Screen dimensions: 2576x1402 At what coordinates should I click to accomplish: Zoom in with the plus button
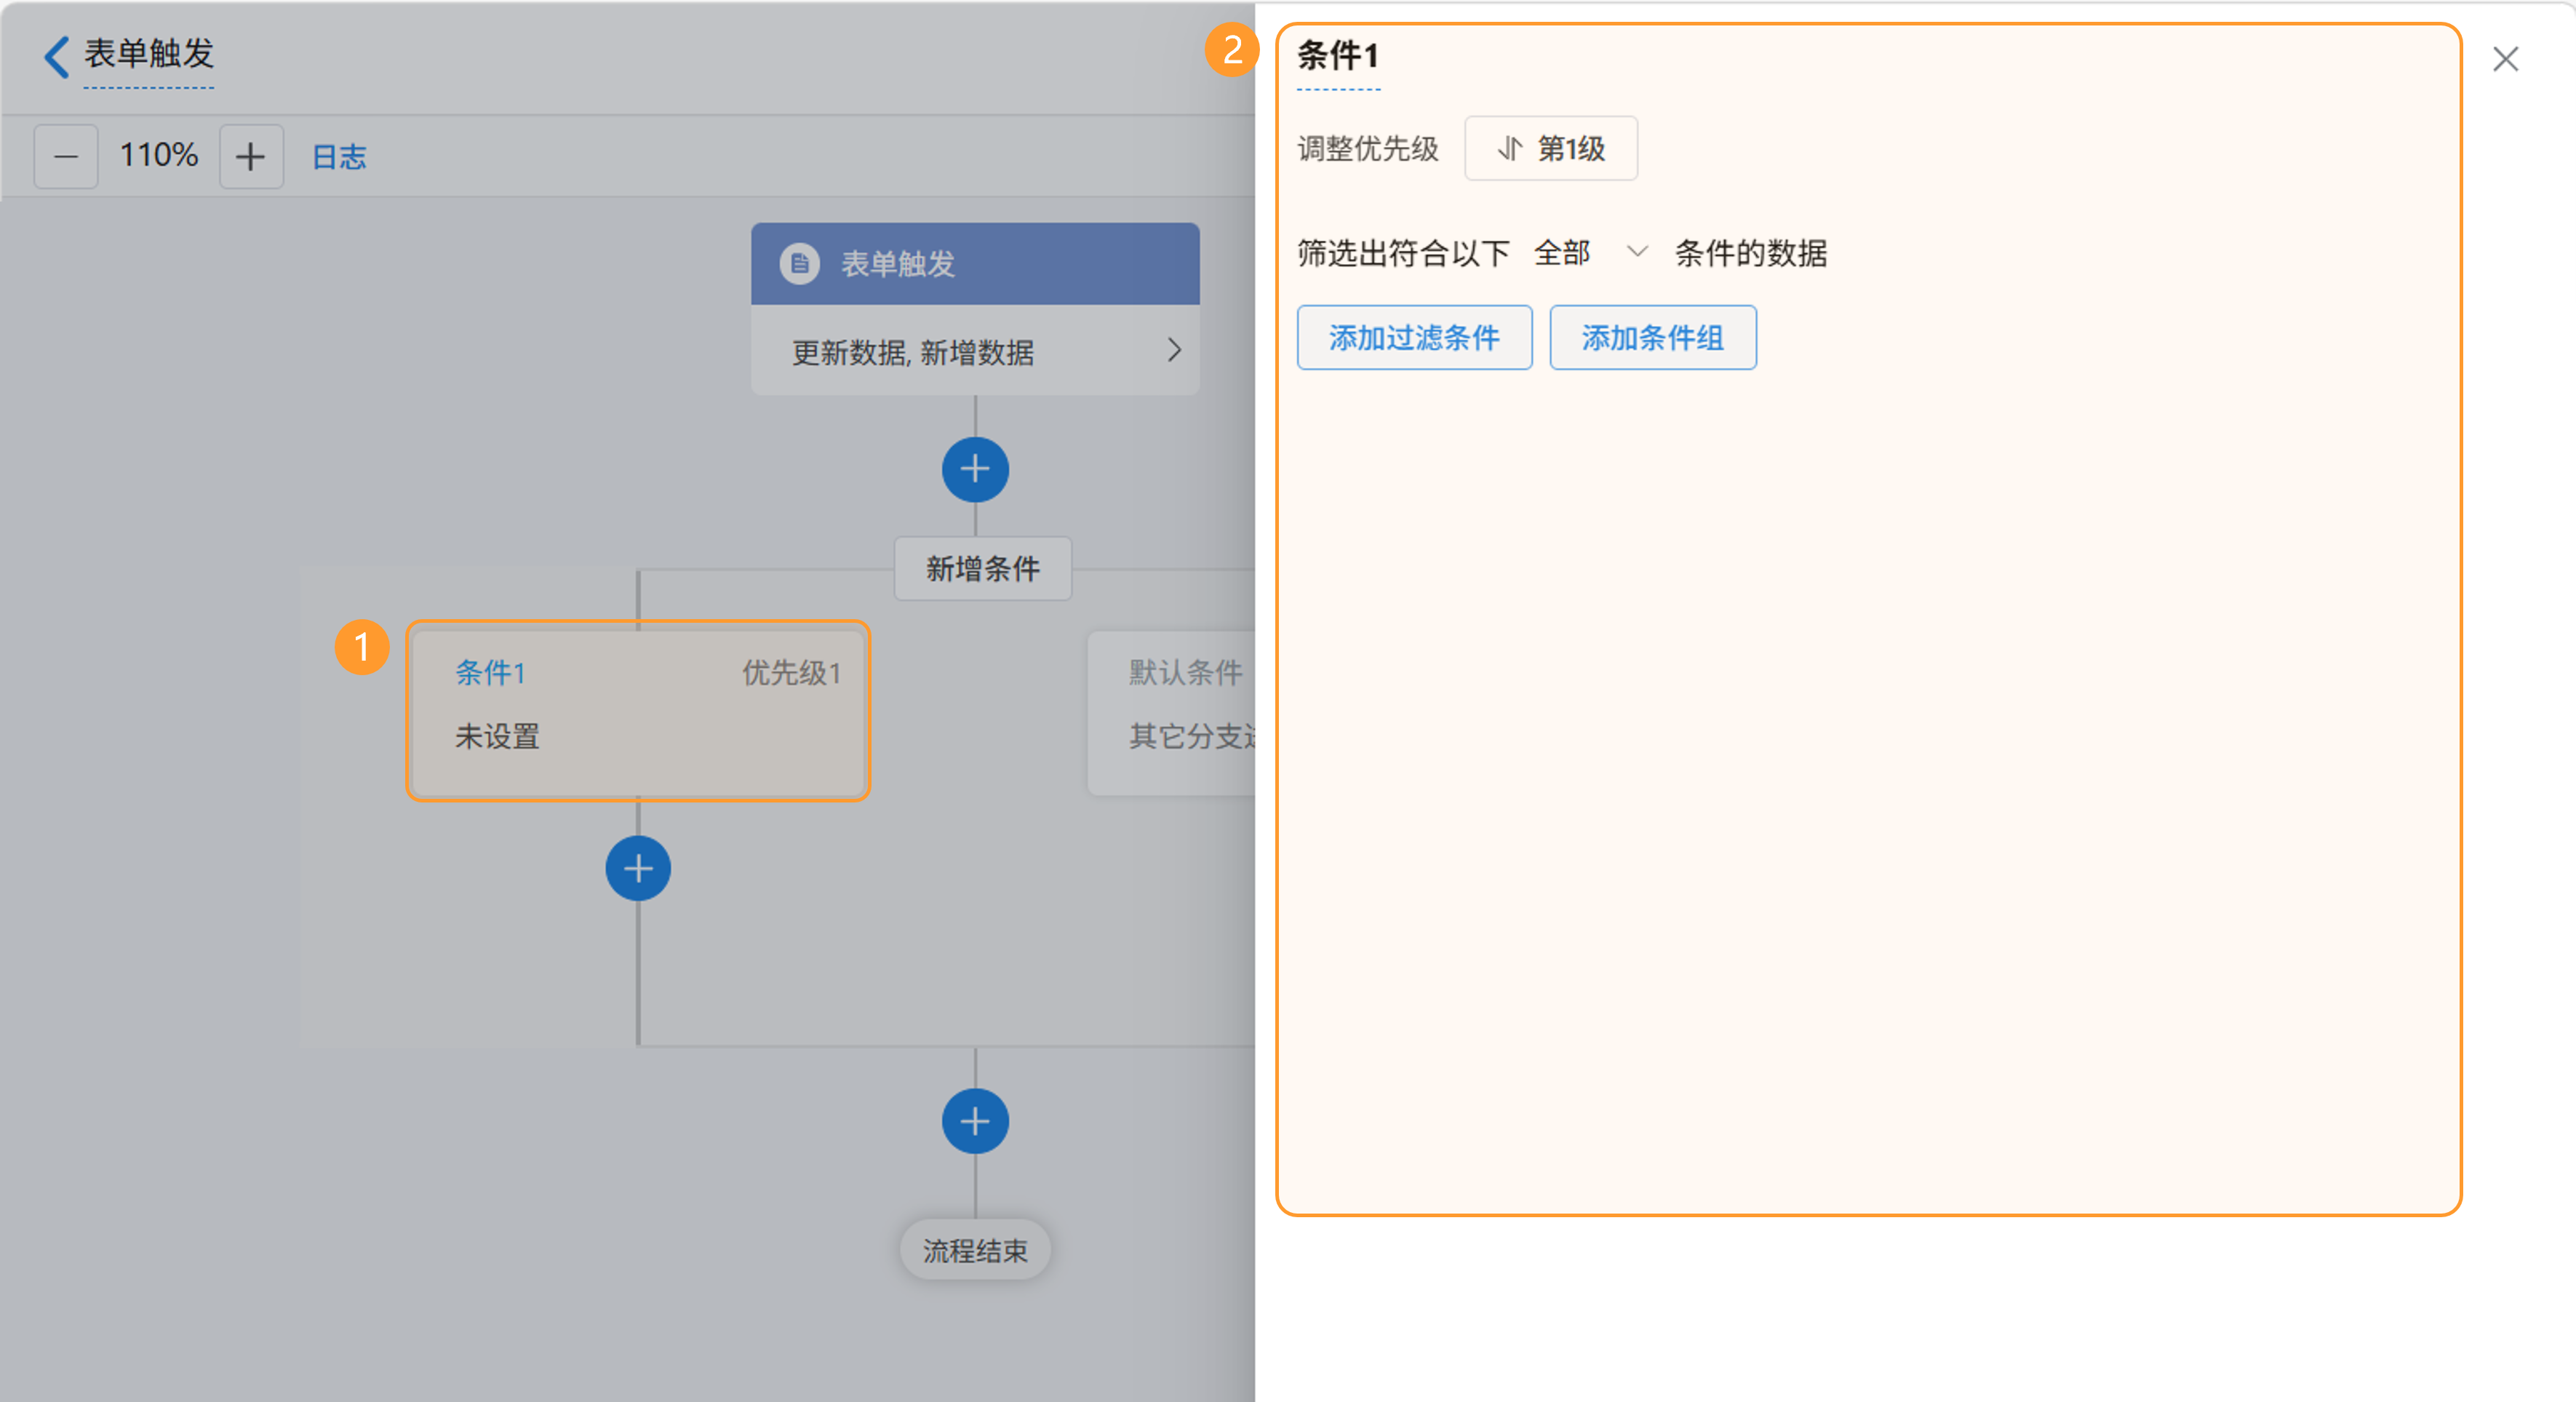[251, 156]
